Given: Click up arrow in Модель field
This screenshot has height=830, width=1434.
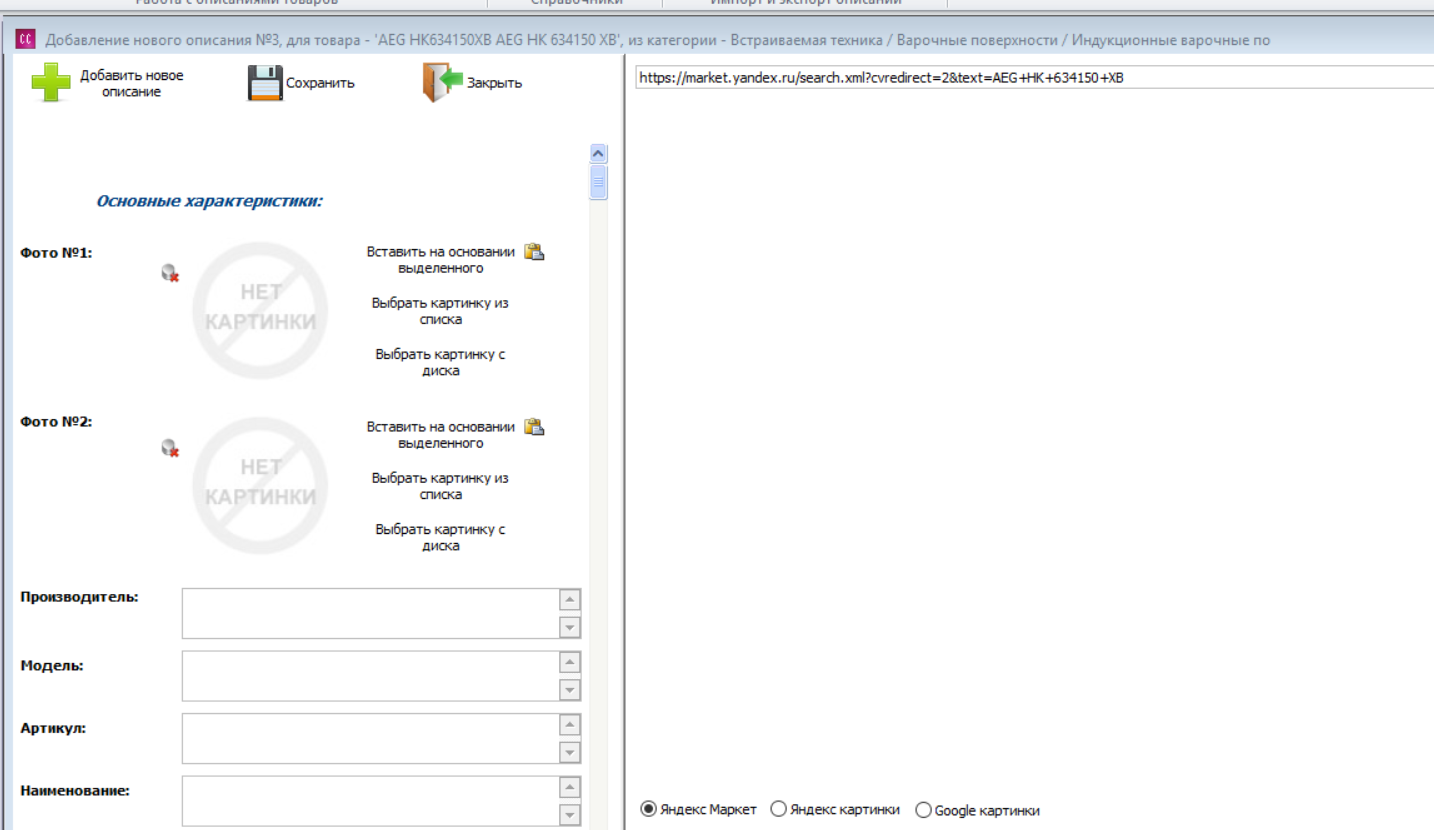Looking at the screenshot, I should point(569,664).
